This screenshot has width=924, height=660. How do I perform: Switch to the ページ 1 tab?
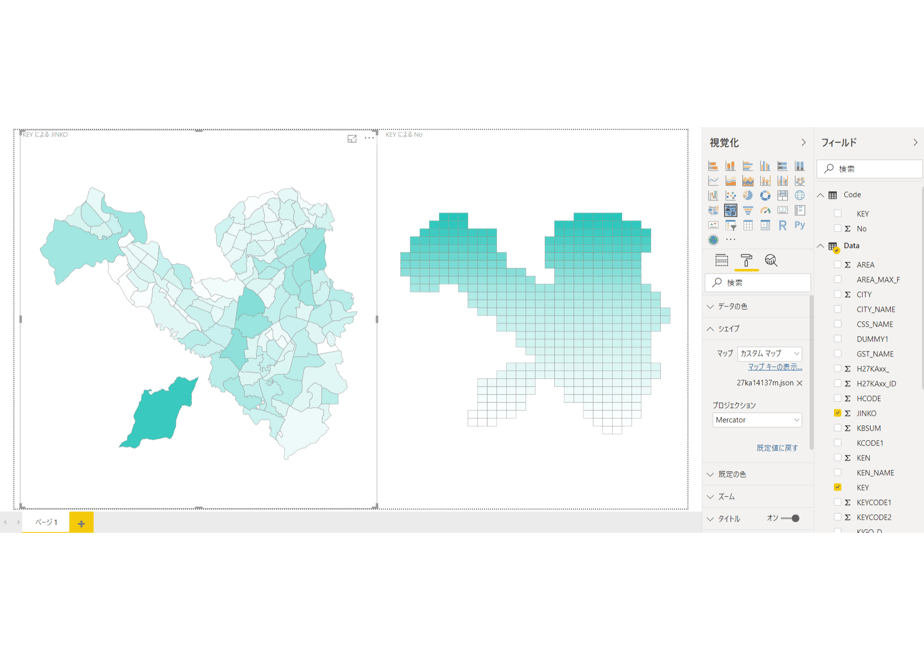click(x=46, y=522)
